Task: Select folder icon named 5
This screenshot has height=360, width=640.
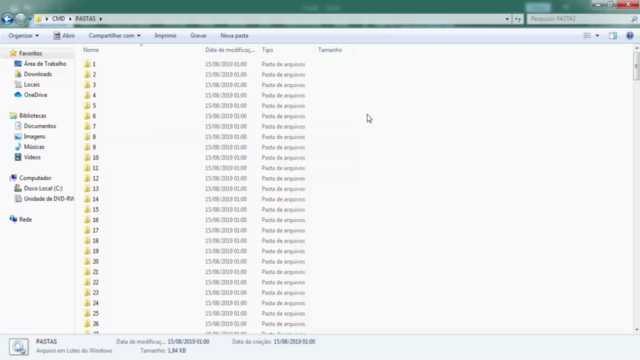Action: pyautogui.click(x=87, y=106)
